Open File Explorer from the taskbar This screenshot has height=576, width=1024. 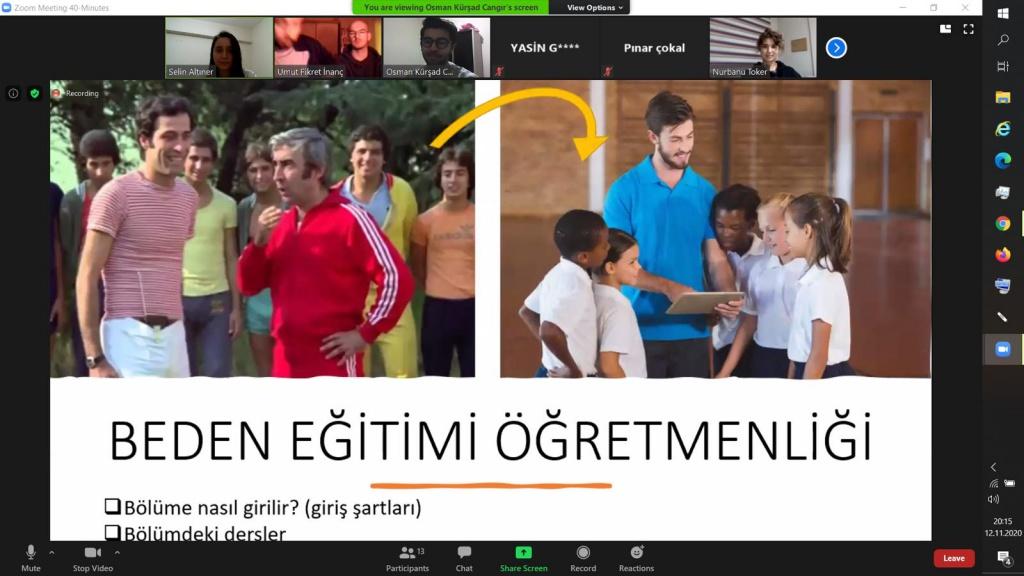point(1003,97)
